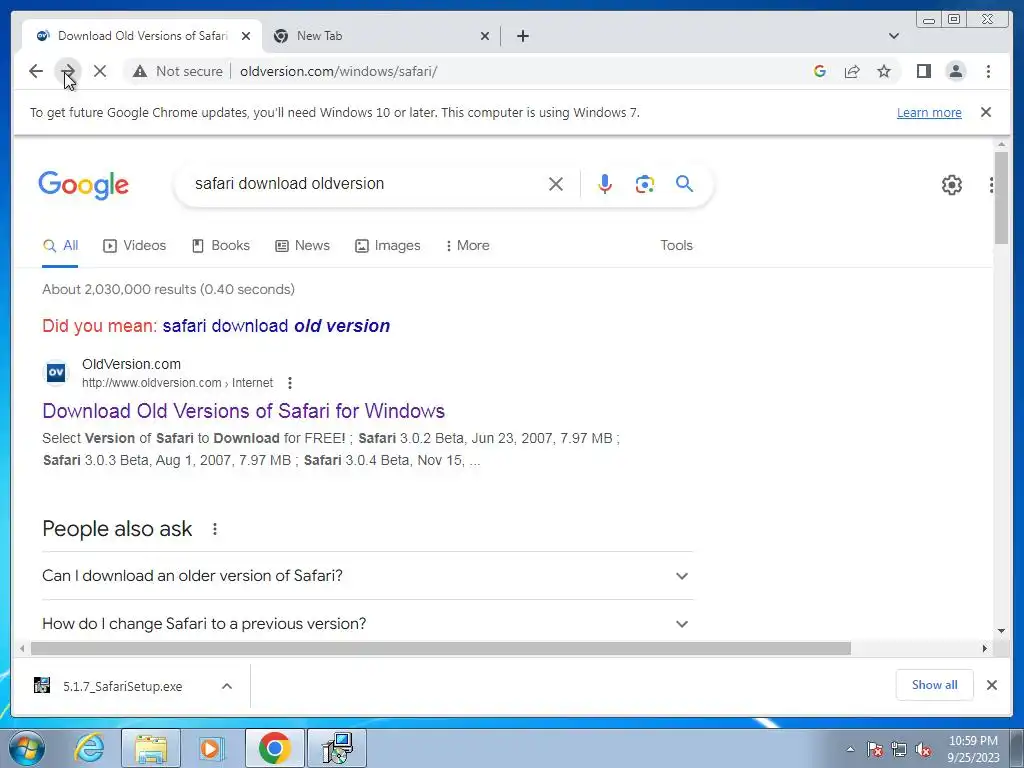
Task: Close Download Old Versions of Safari tab
Action: [246, 36]
